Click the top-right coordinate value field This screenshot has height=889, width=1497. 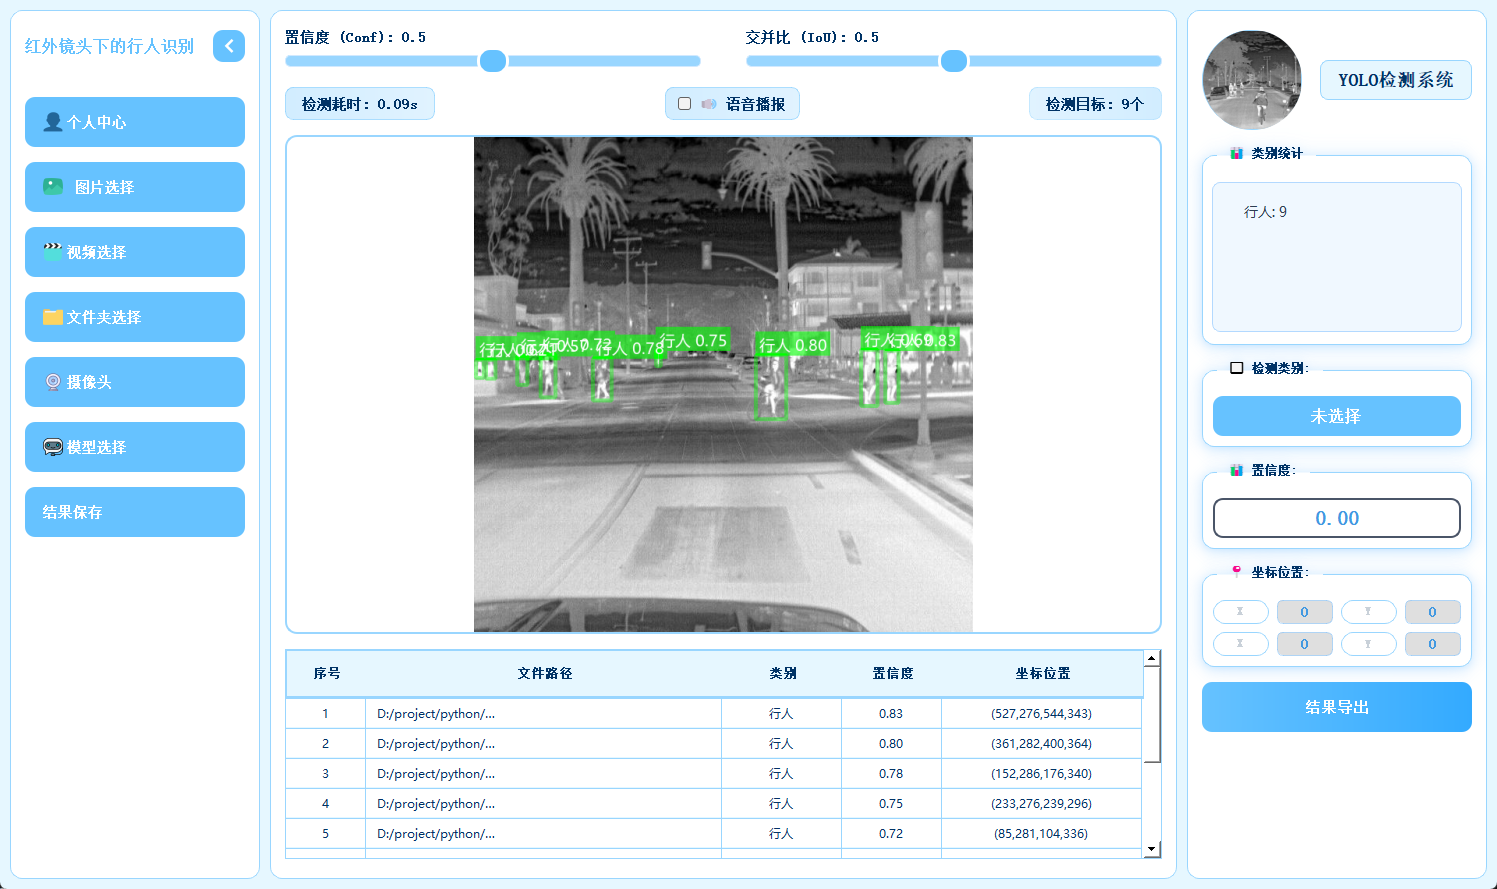[x=1433, y=612]
